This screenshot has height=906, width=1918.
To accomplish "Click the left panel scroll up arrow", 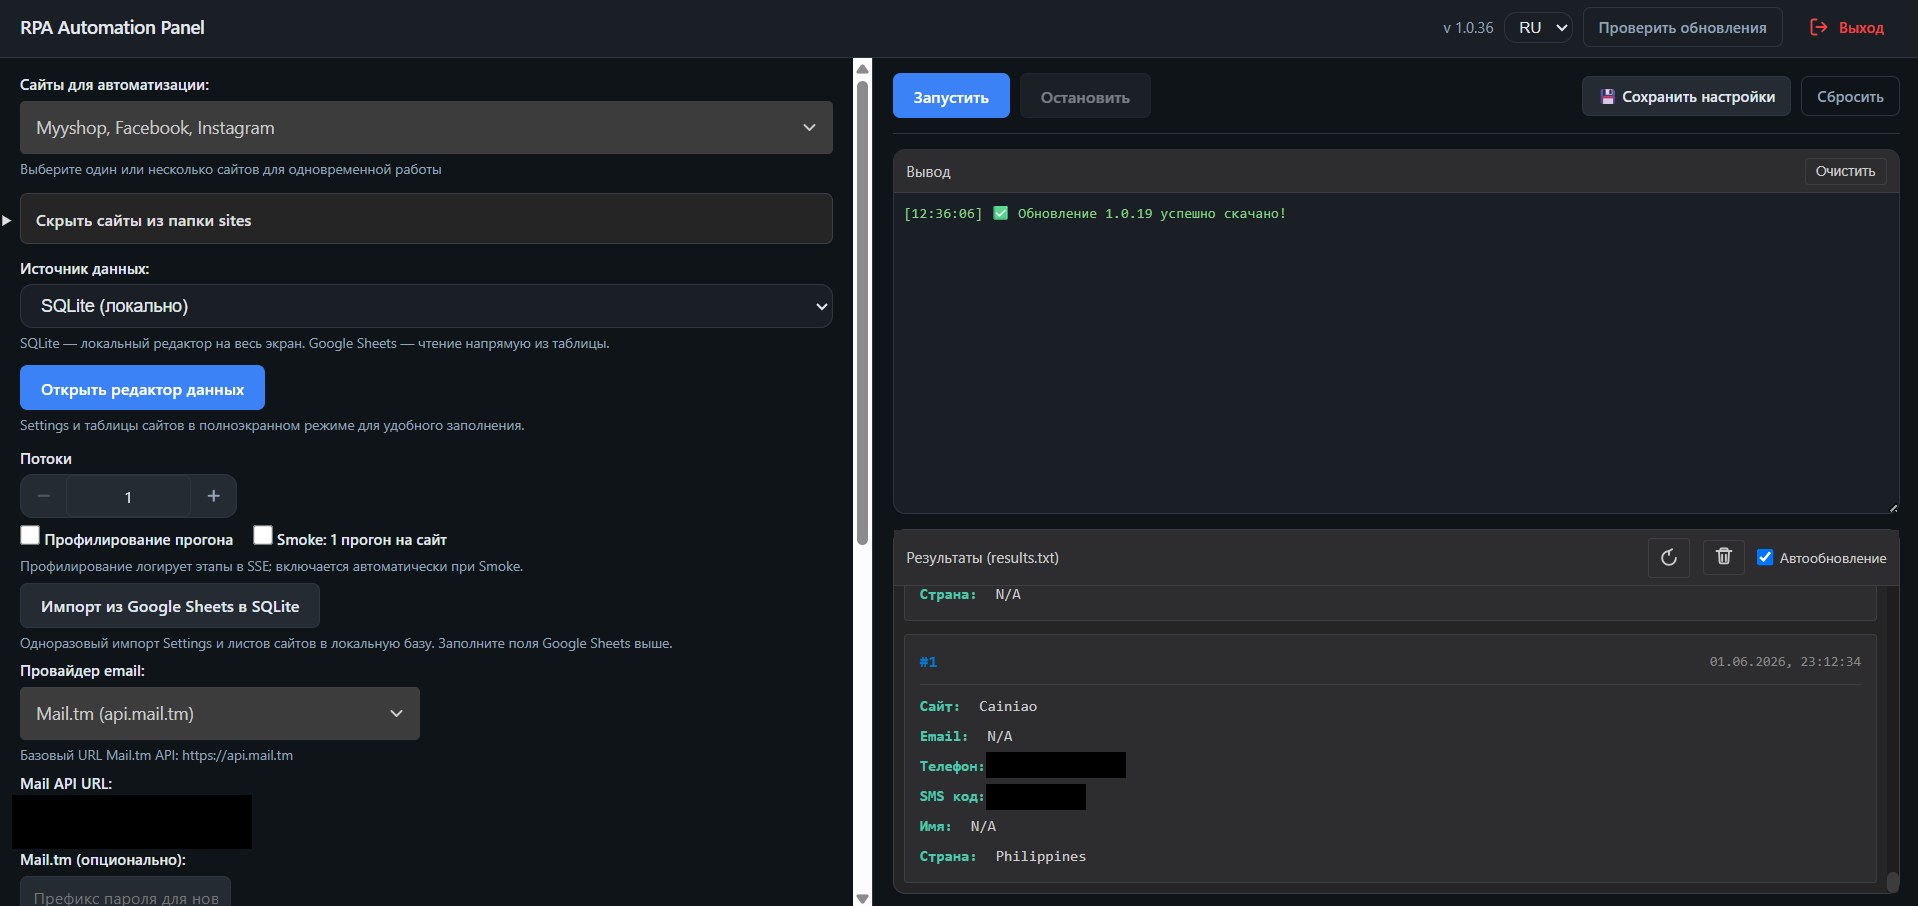I will coord(862,68).
